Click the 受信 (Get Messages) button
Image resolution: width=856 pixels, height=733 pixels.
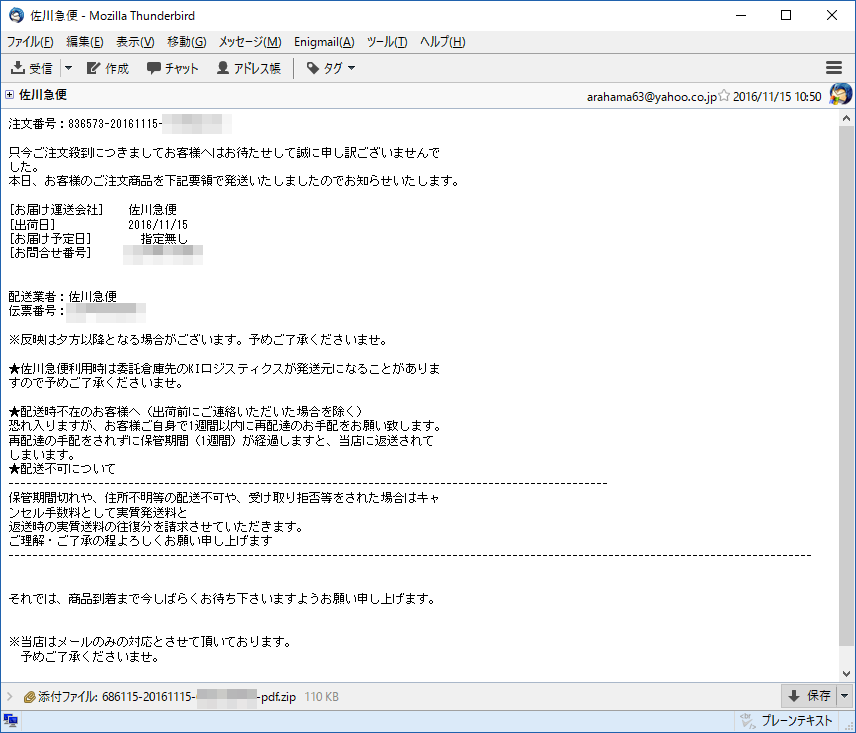coord(32,68)
